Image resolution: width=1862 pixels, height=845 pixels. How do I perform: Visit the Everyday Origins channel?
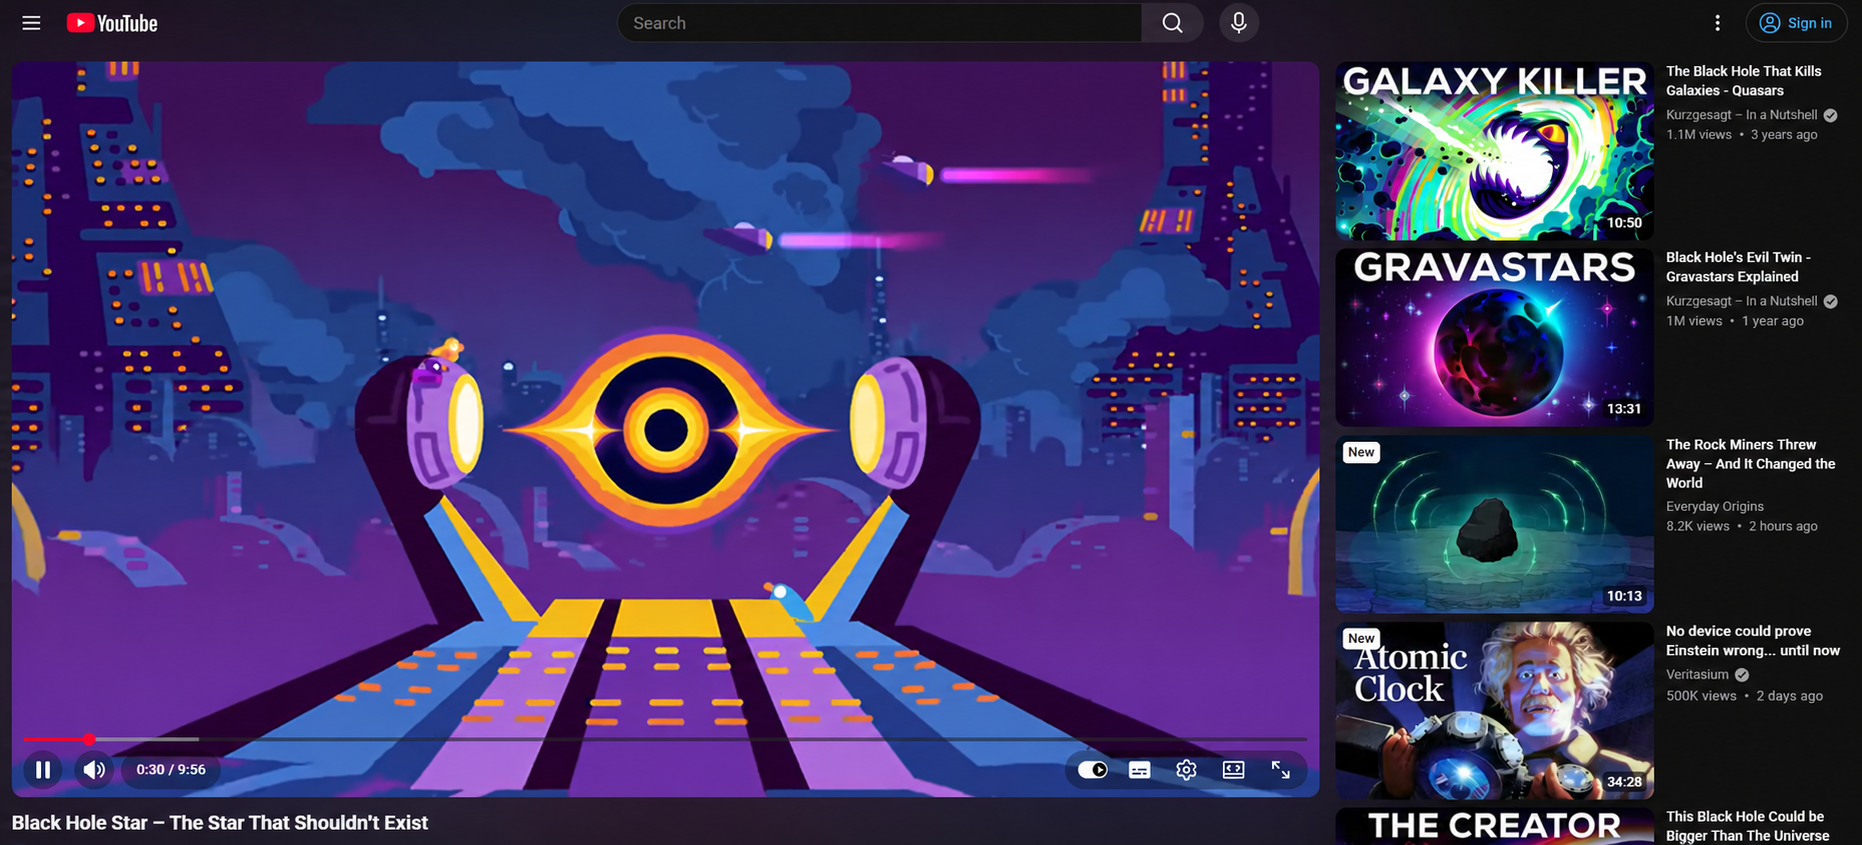(1715, 507)
